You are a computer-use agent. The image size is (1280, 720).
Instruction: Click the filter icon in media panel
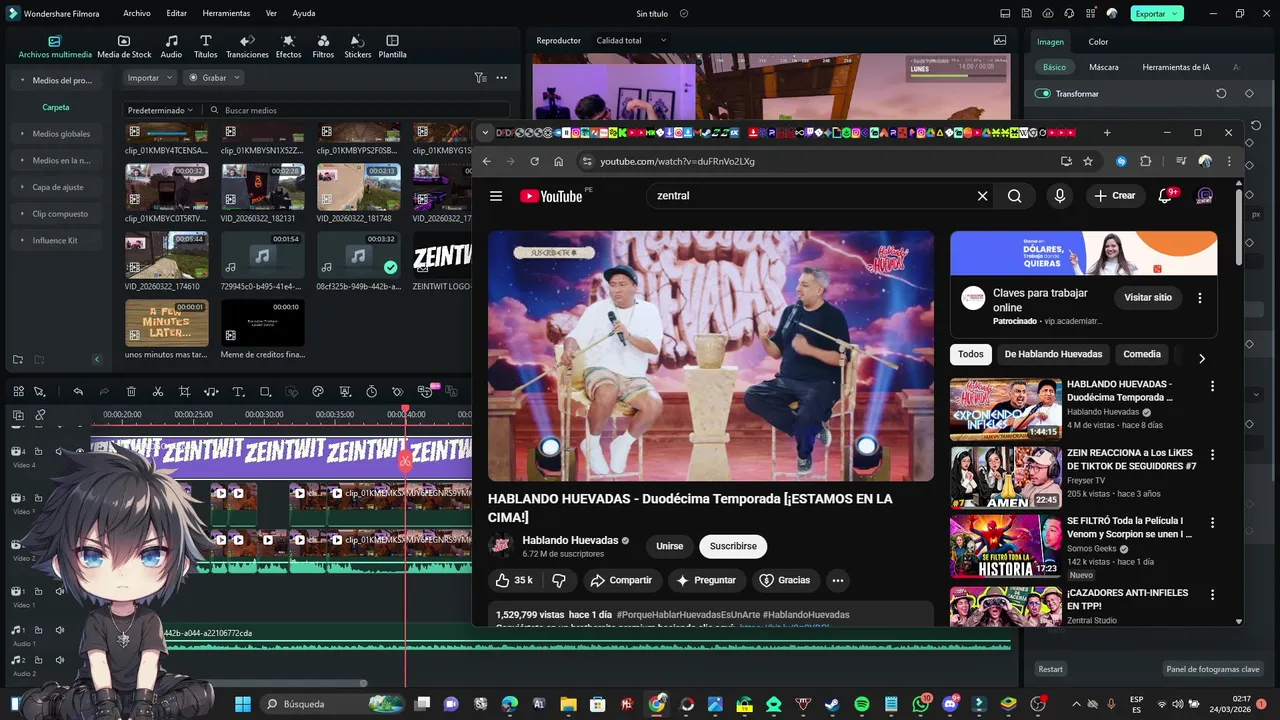tap(480, 77)
